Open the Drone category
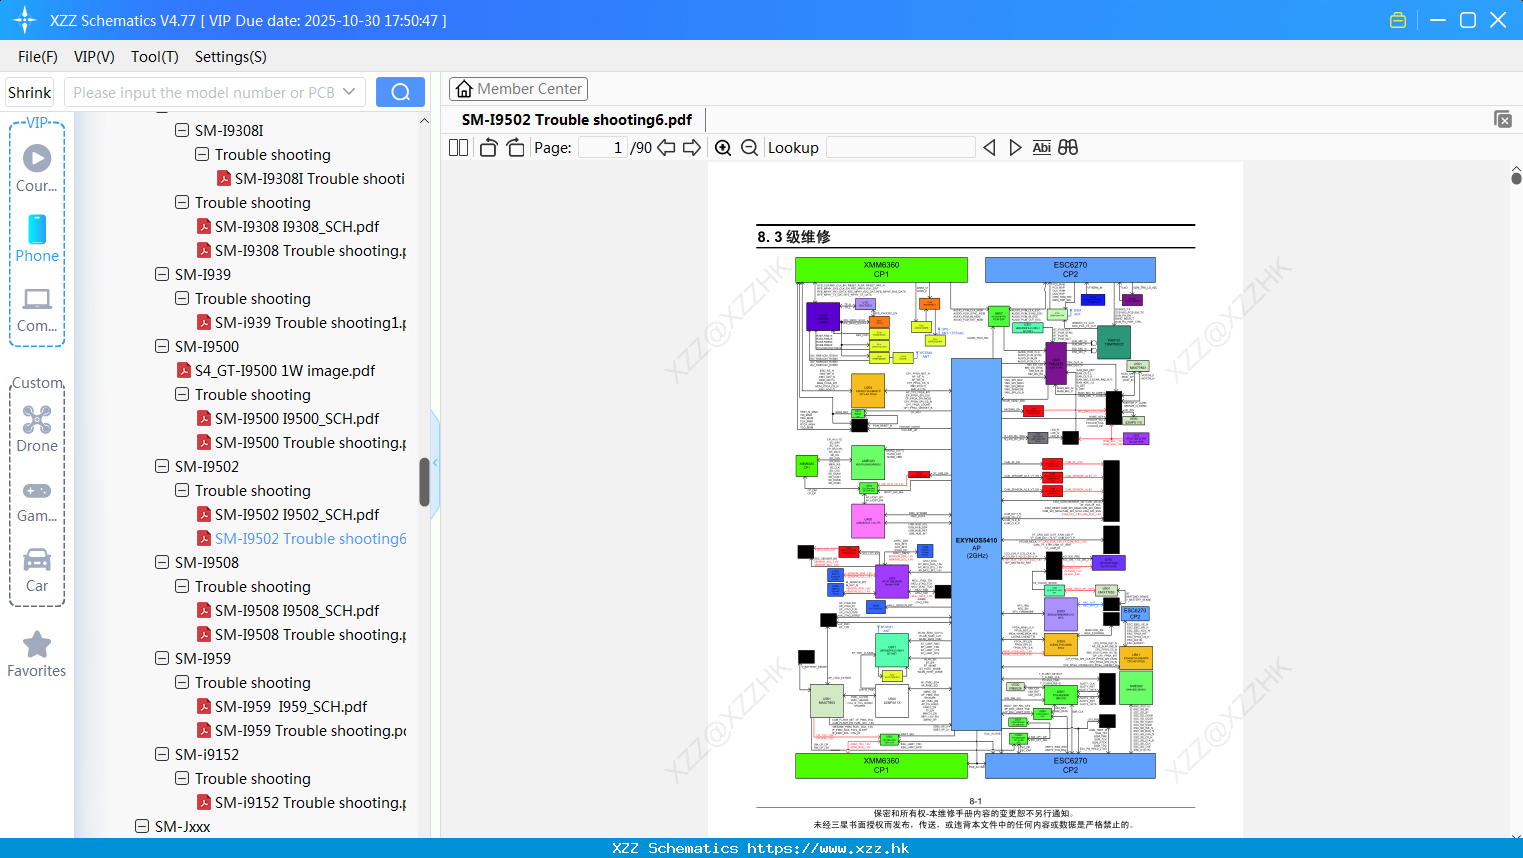 [x=37, y=429]
